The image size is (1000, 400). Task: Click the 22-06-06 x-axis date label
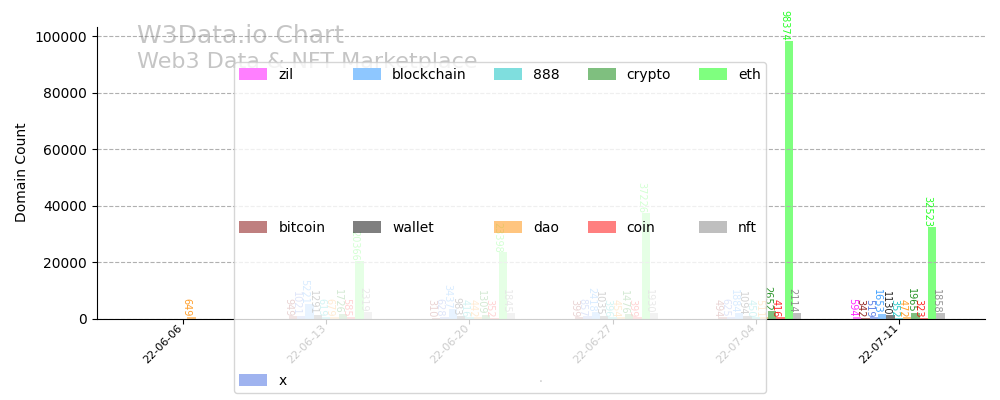163,343
